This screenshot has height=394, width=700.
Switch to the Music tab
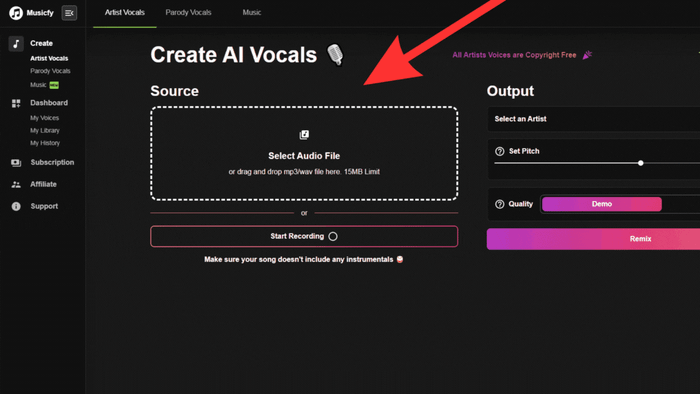(x=252, y=12)
